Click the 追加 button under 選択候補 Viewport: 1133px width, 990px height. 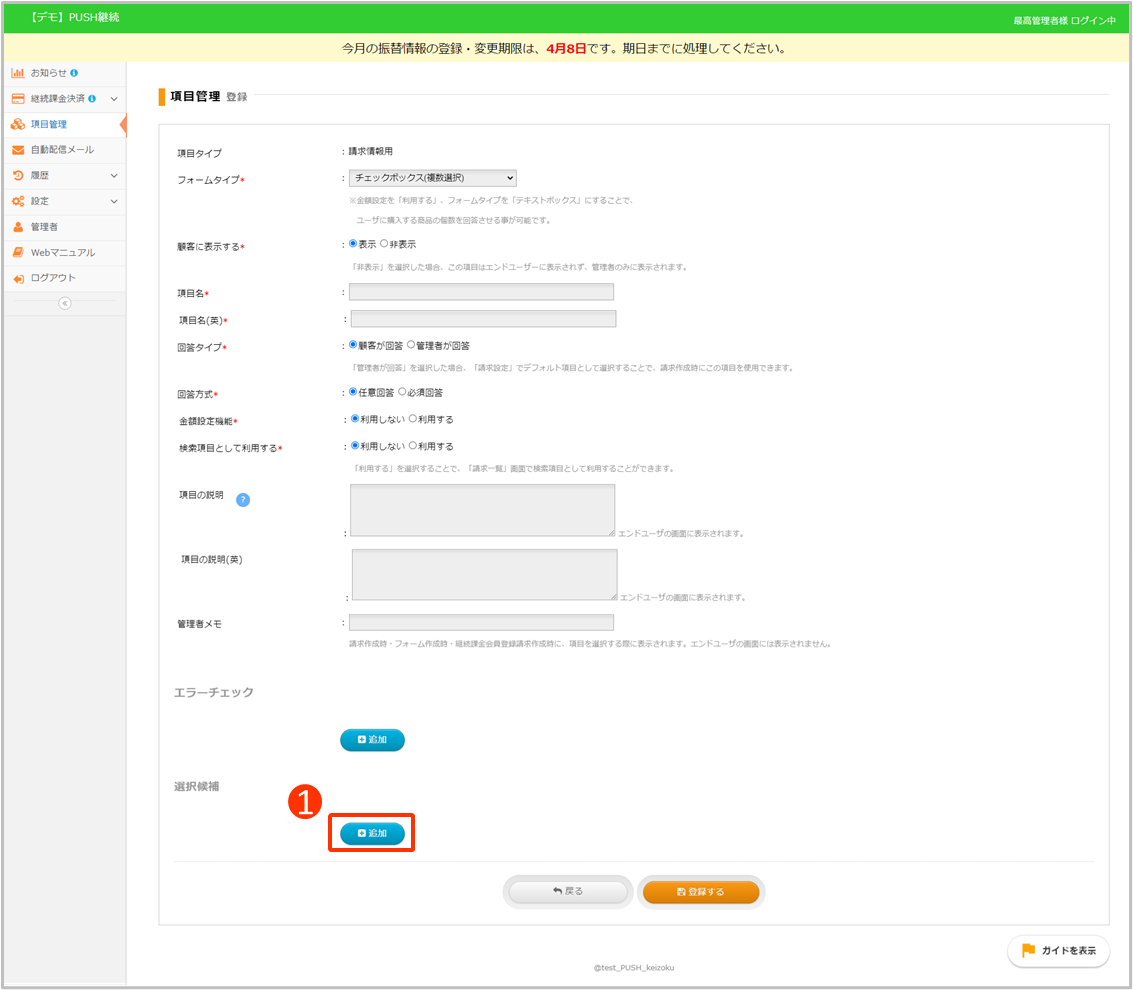(372, 833)
